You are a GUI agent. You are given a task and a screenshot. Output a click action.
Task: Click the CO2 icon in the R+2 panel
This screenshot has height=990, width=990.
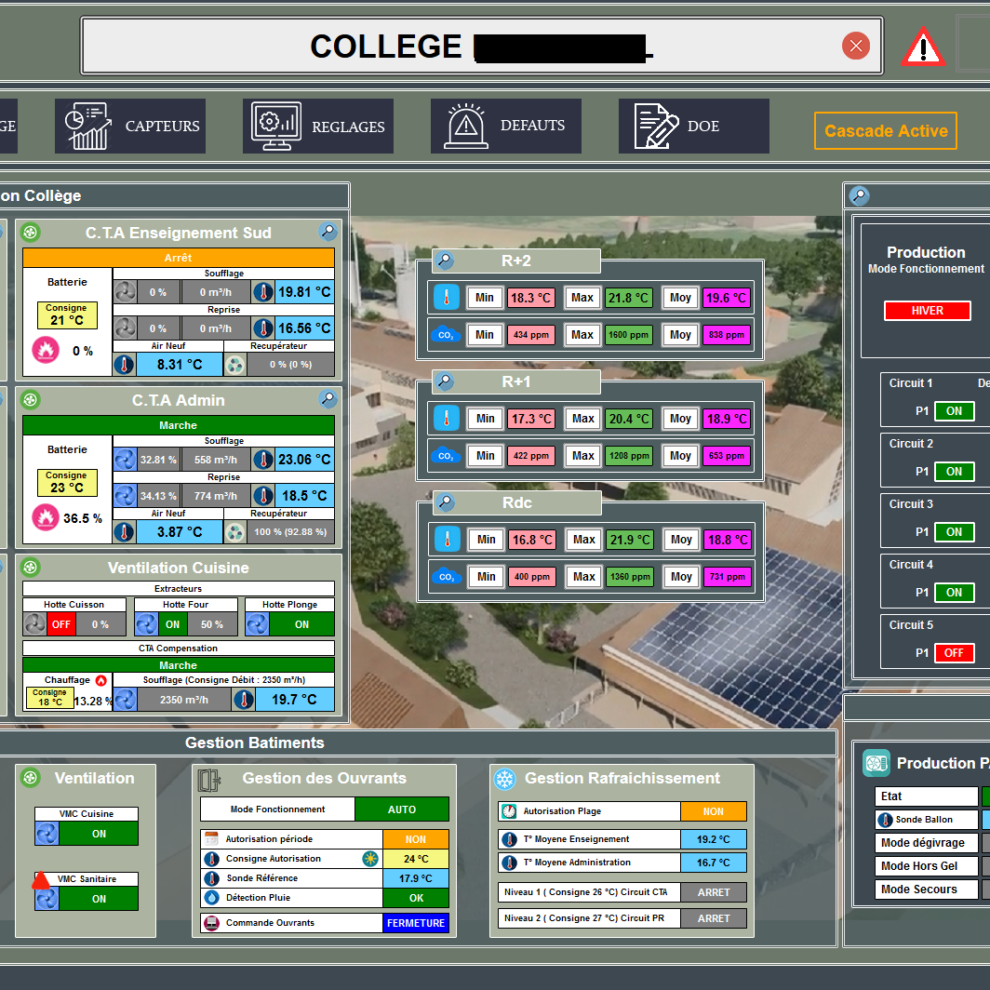click(x=445, y=334)
